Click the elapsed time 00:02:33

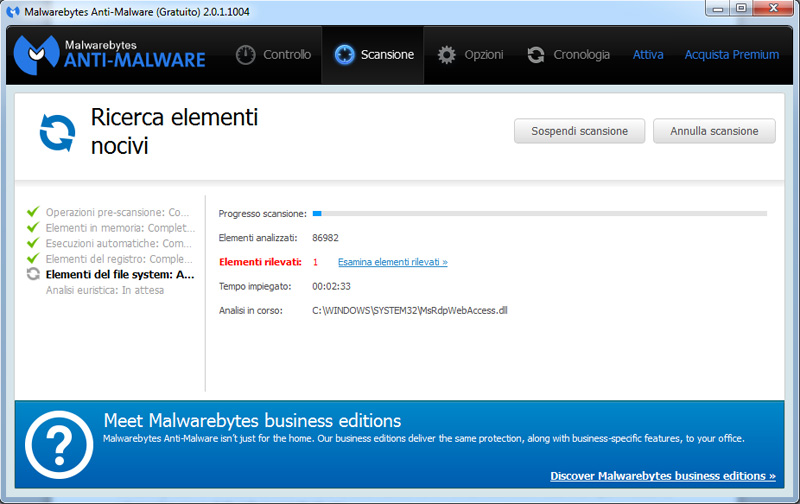(332, 286)
